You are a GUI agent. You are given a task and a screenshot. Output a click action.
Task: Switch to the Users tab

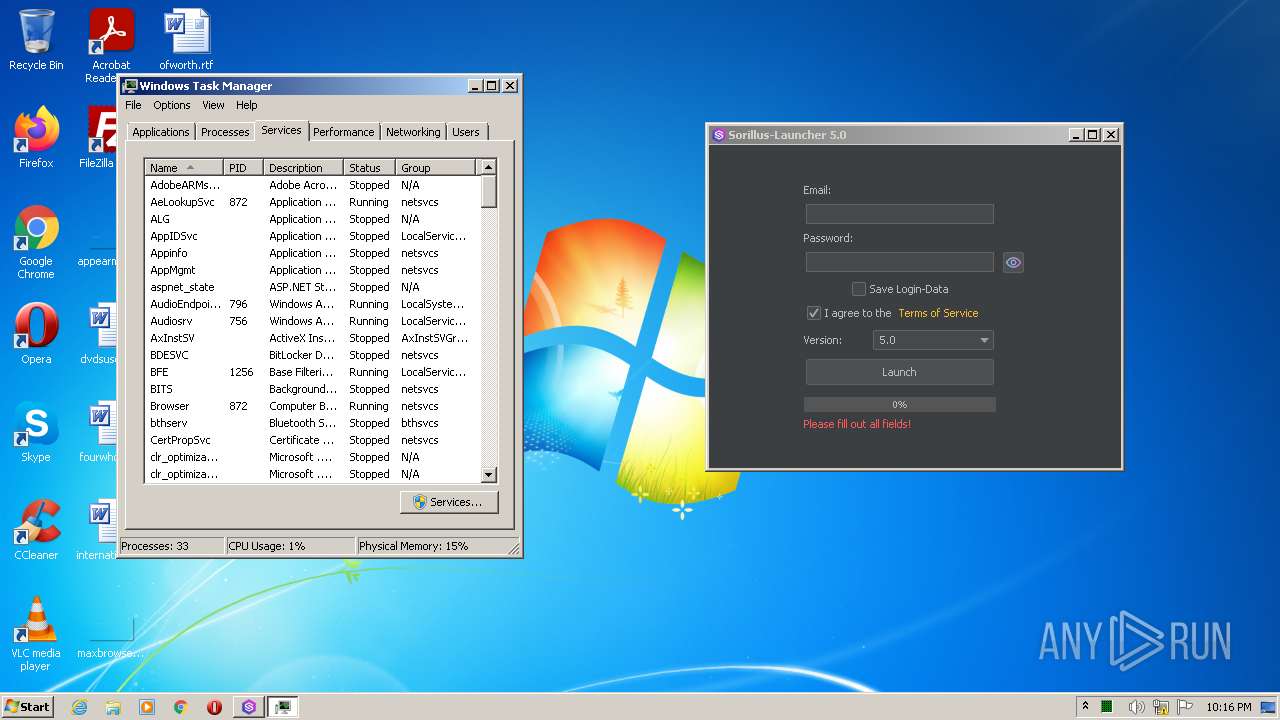tap(466, 132)
